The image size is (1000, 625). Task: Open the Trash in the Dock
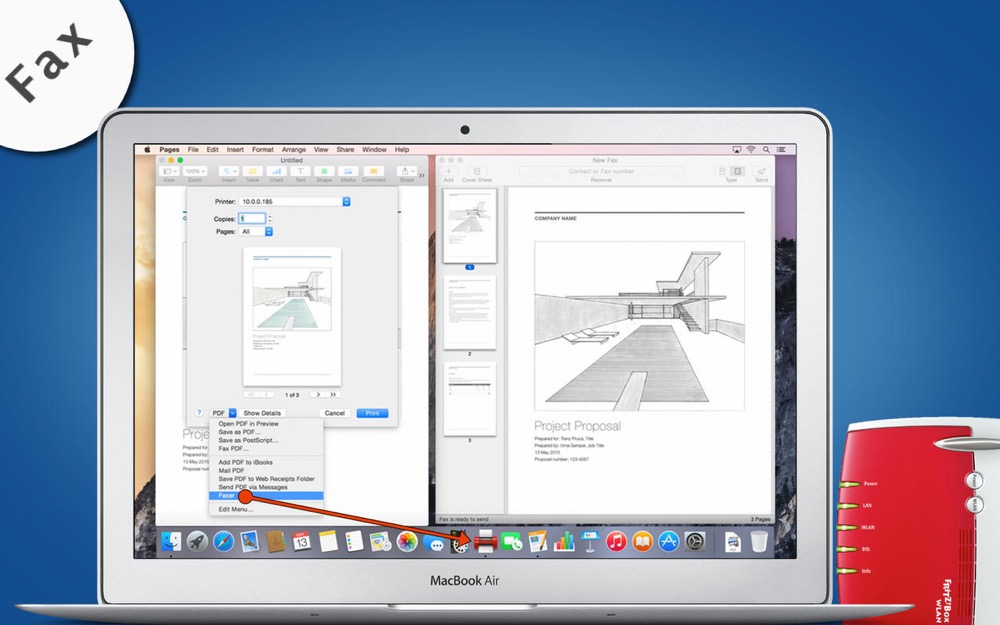[759, 541]
